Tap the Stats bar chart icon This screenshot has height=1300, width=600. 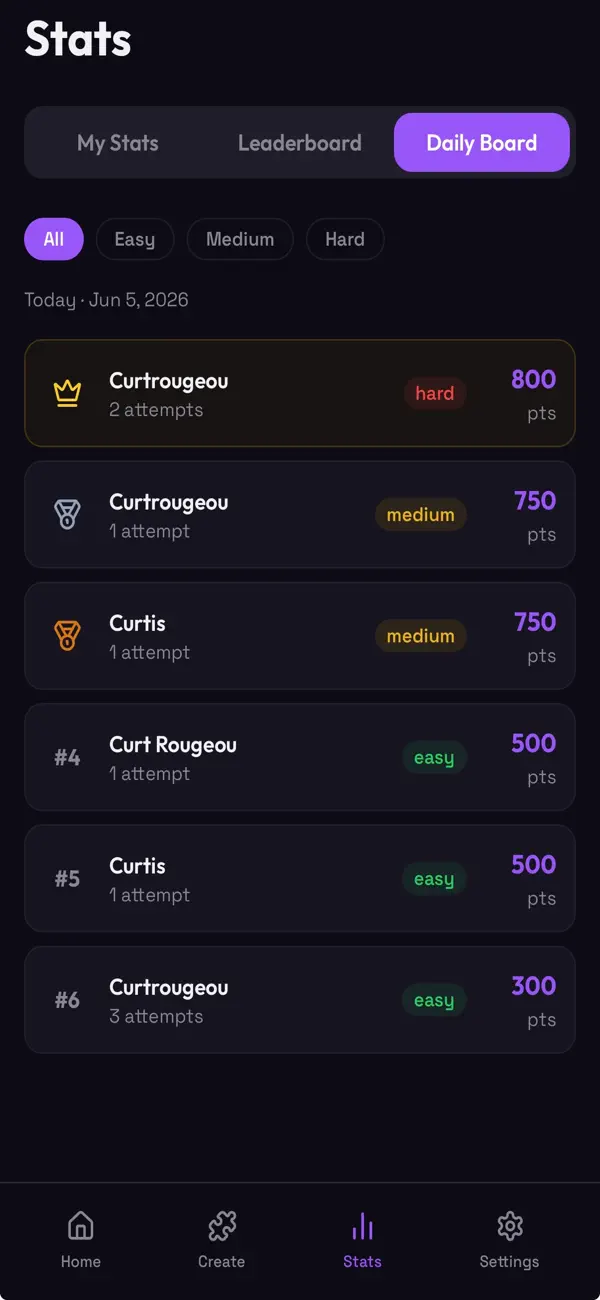pyautogui.click(x=362, y=1225)
